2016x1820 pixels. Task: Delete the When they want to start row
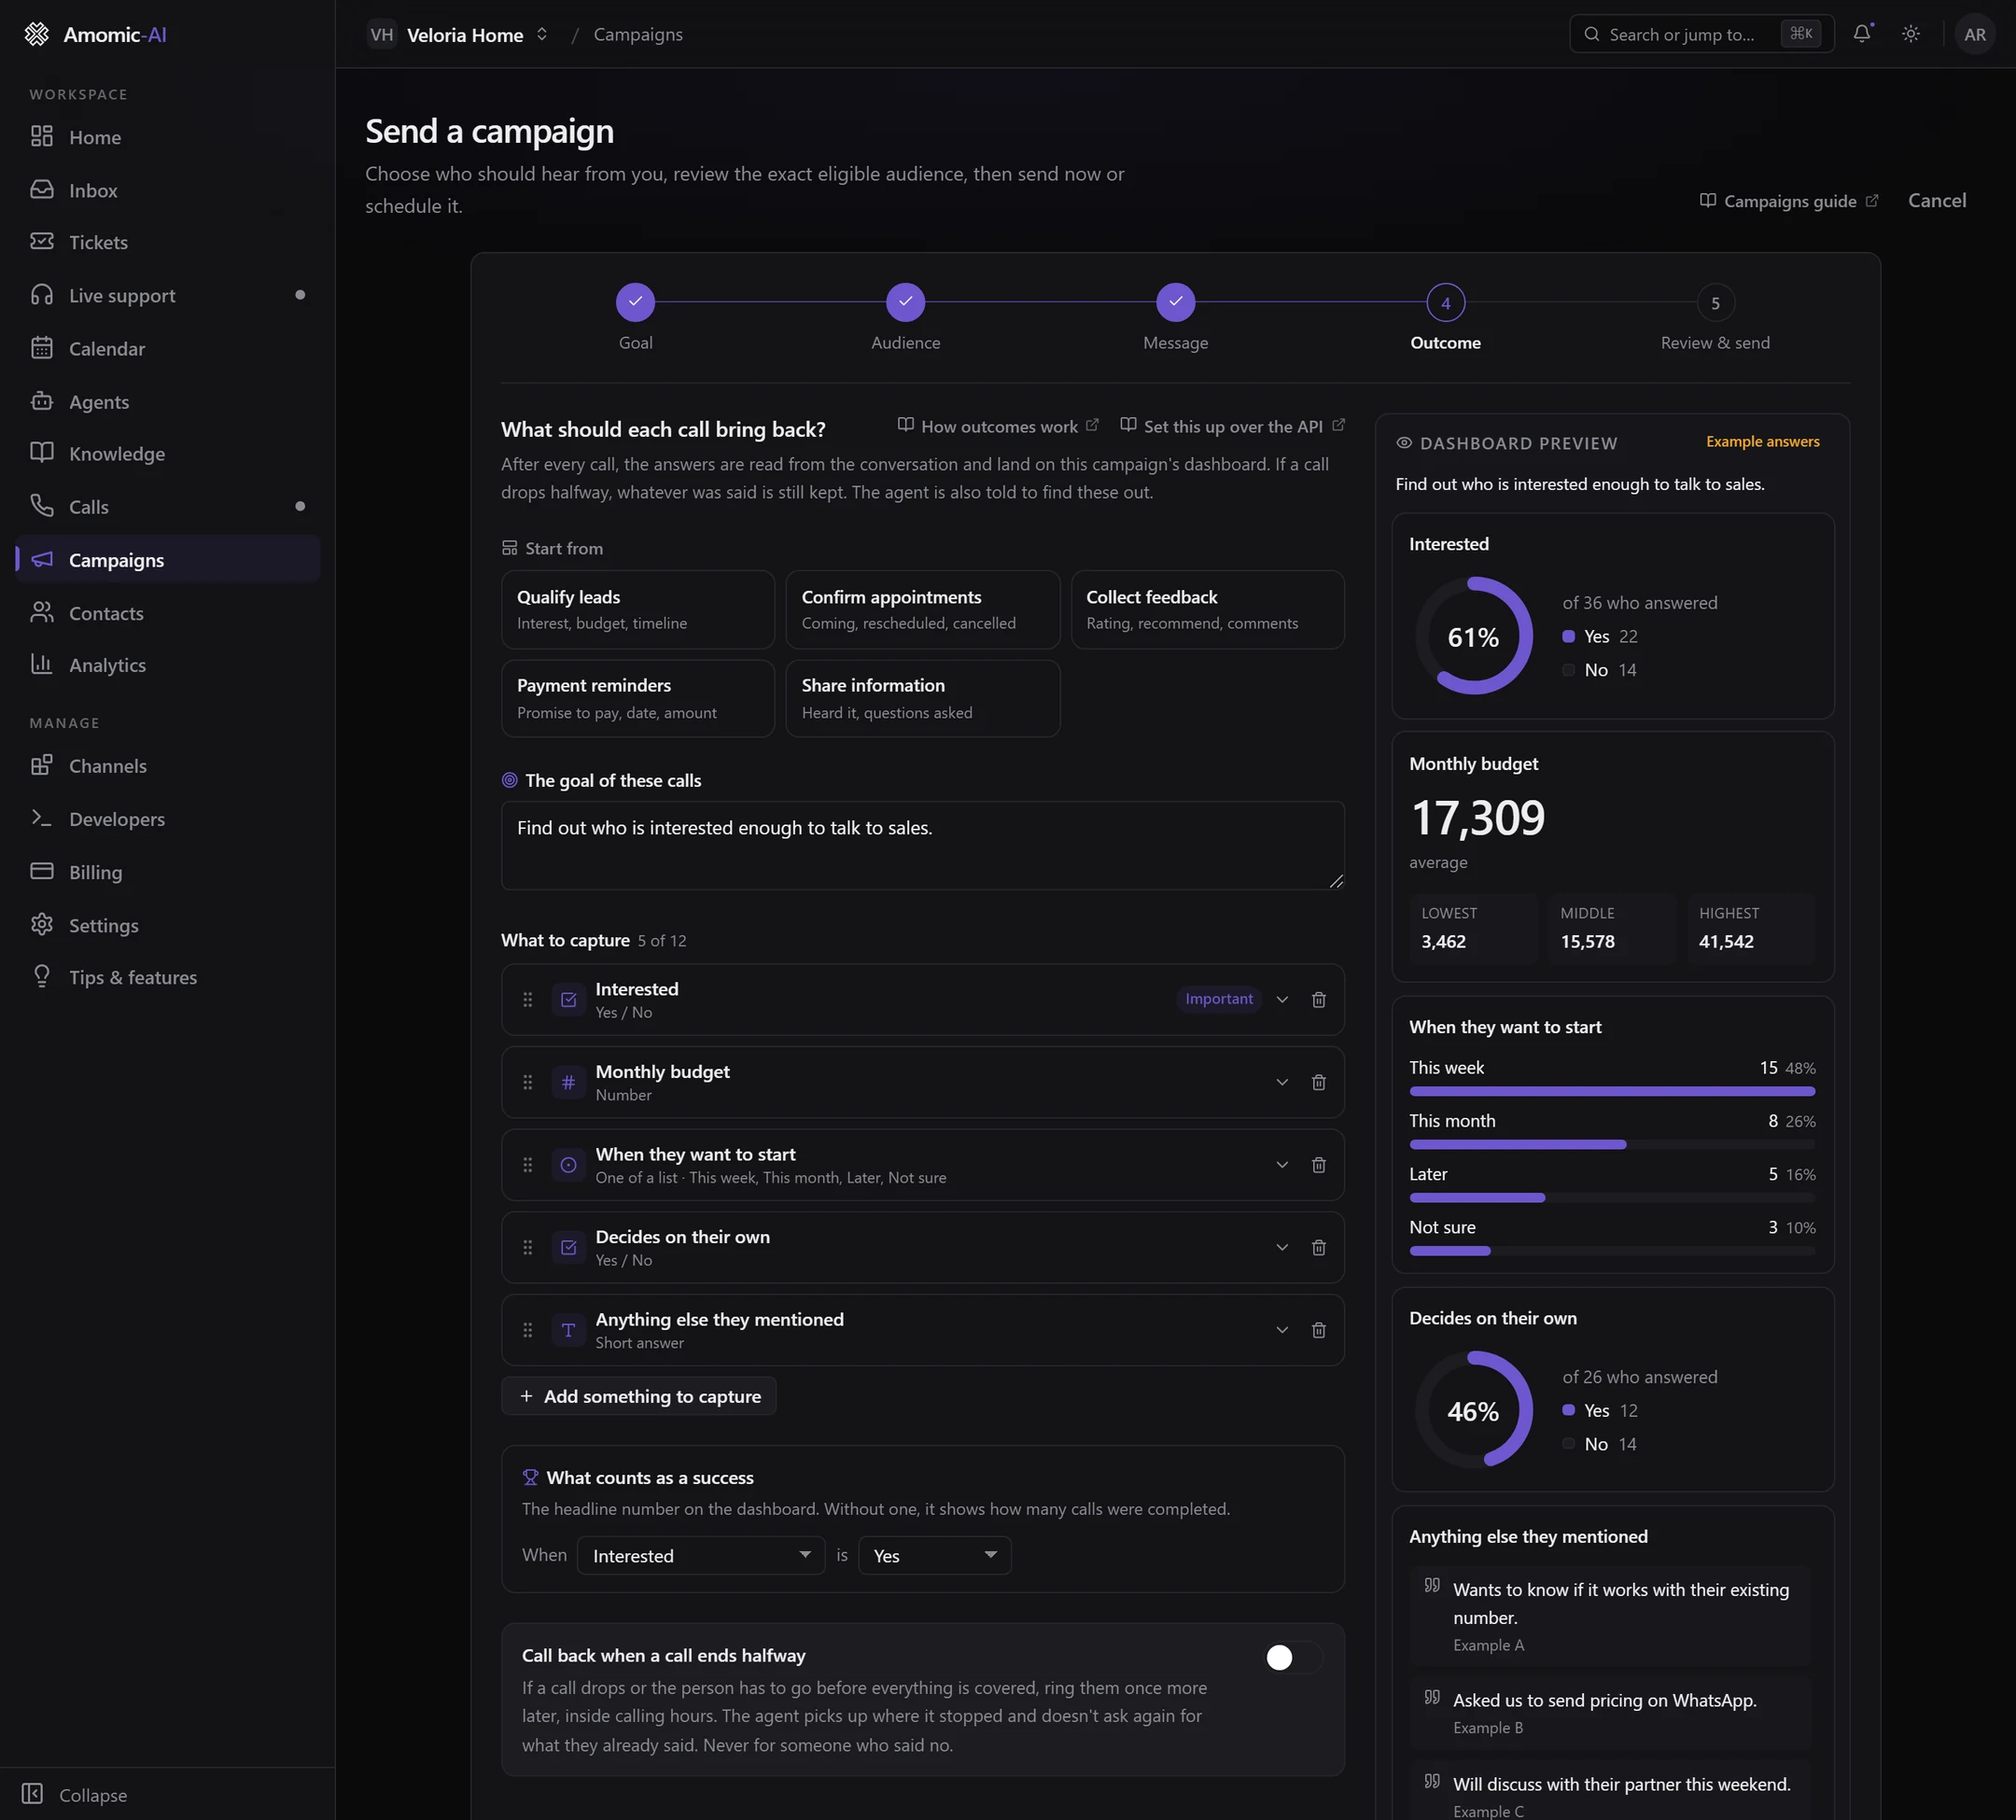pyautogui.click(x=1318, y=1165)
